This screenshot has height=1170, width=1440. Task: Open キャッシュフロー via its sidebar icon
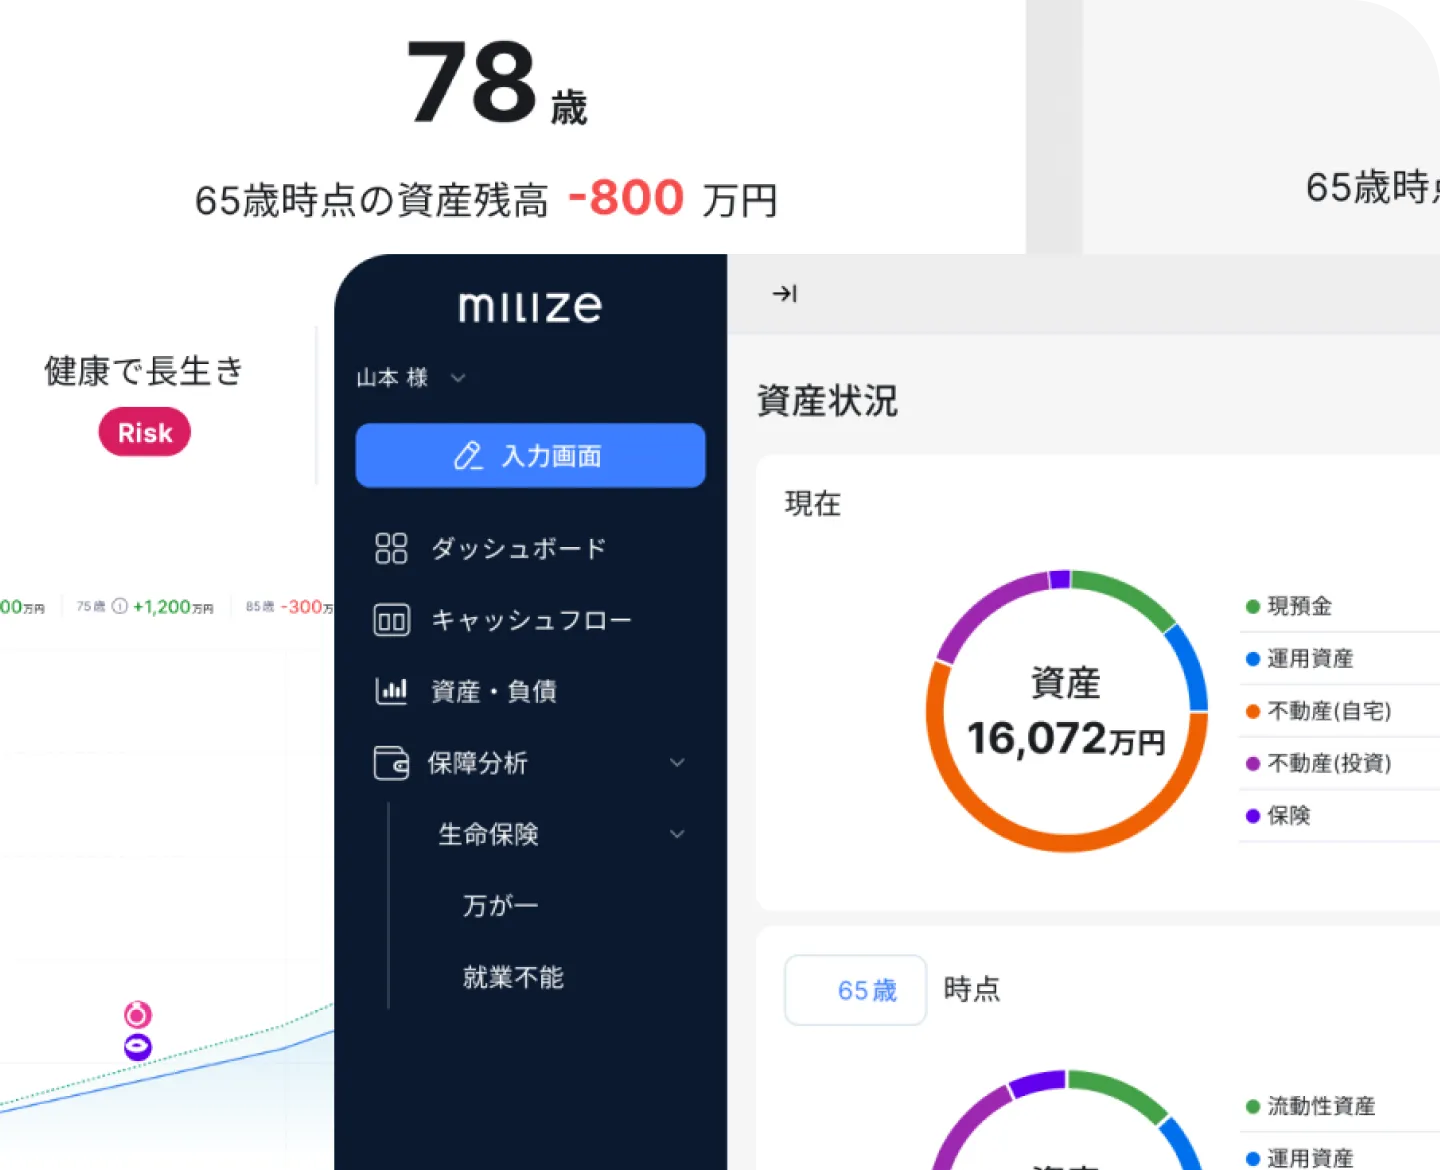click(391, 620)
